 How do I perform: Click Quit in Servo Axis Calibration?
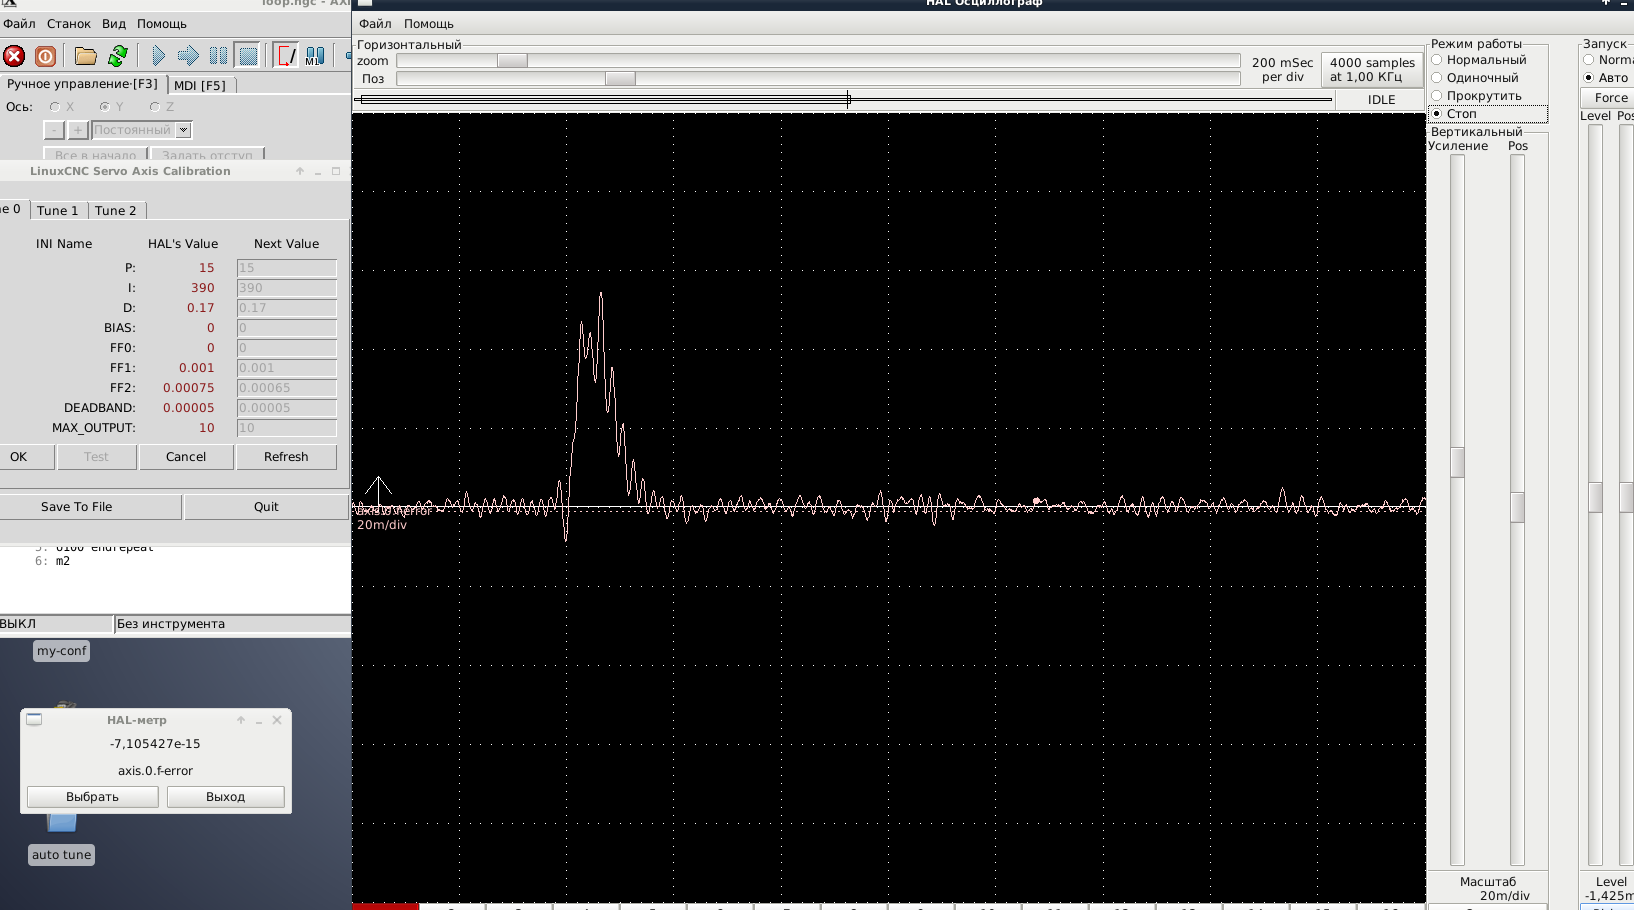(266, 507)
